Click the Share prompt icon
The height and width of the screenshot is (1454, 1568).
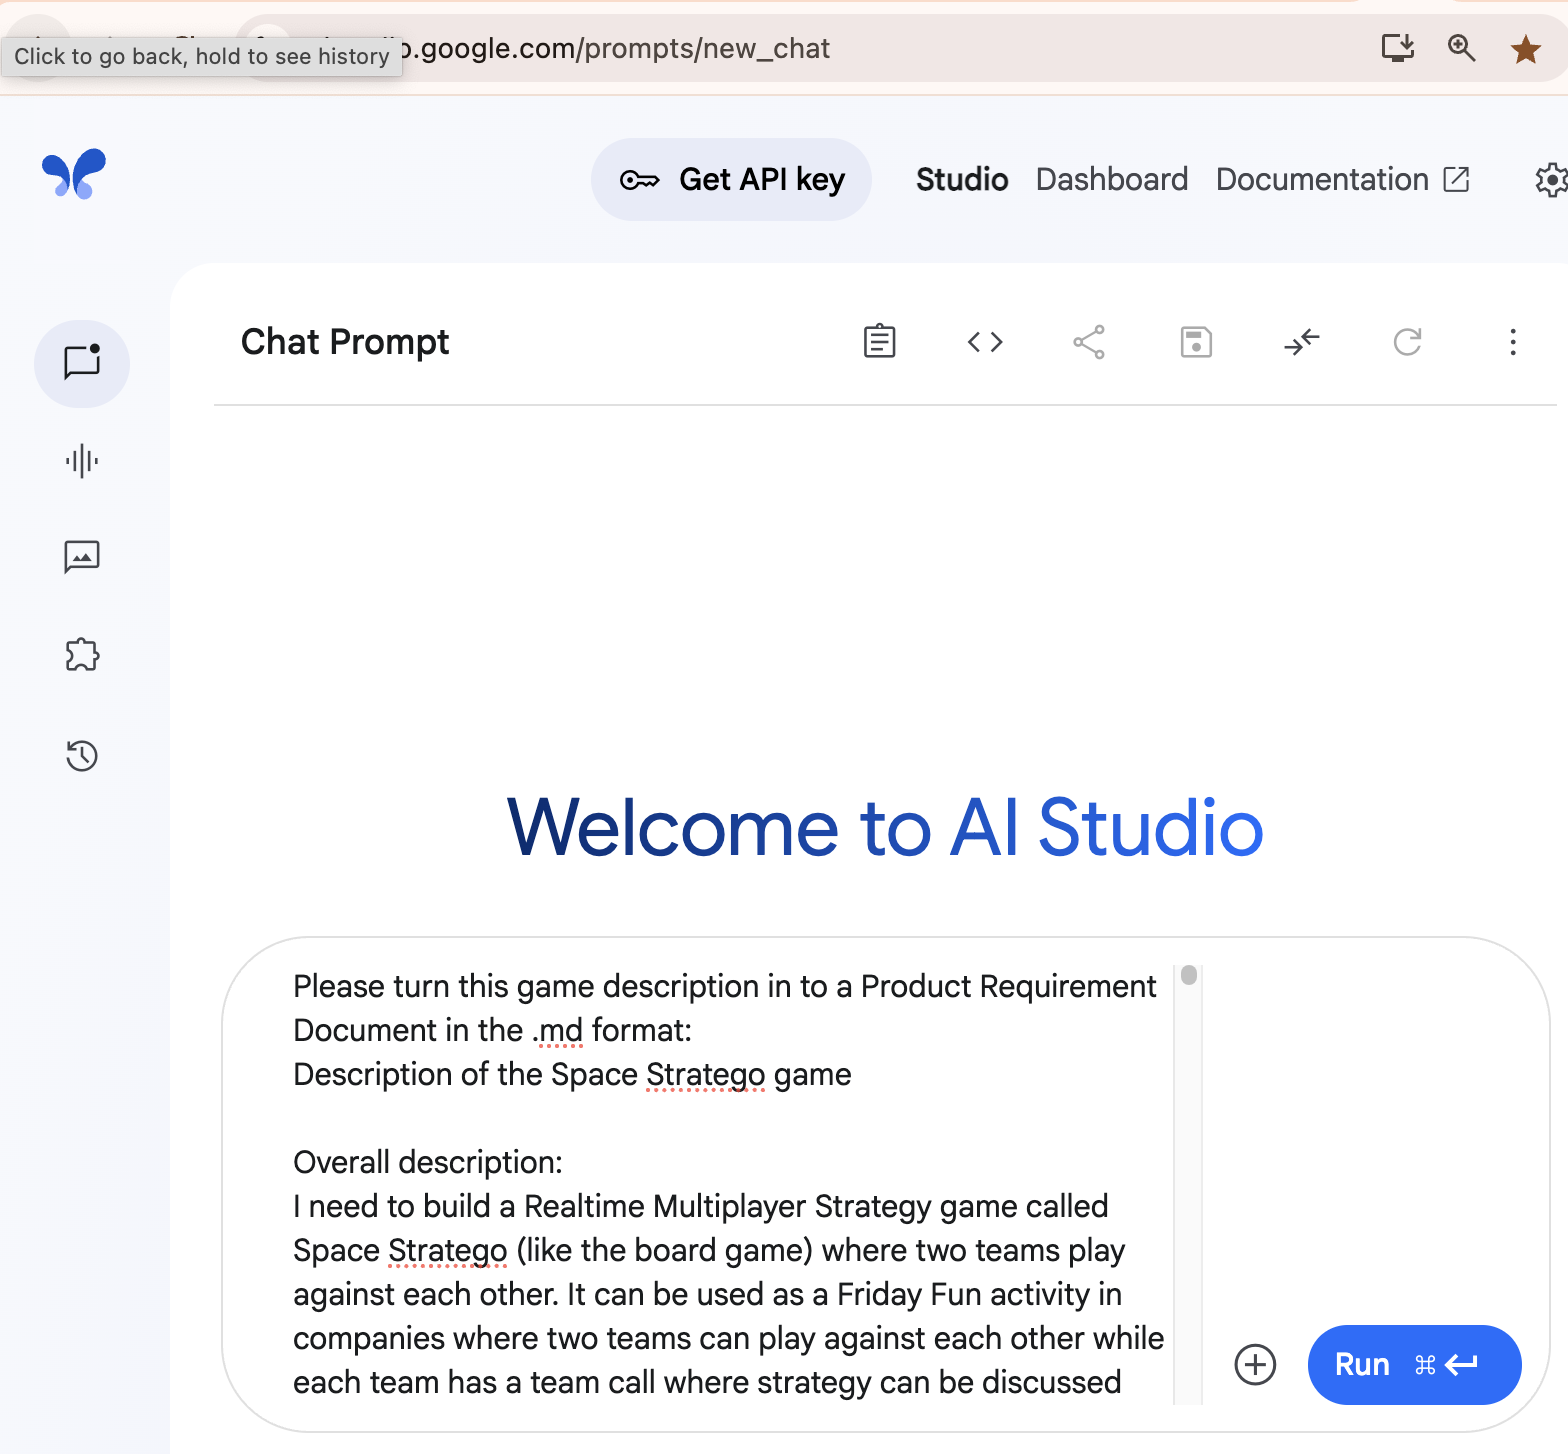[1089, 342]
